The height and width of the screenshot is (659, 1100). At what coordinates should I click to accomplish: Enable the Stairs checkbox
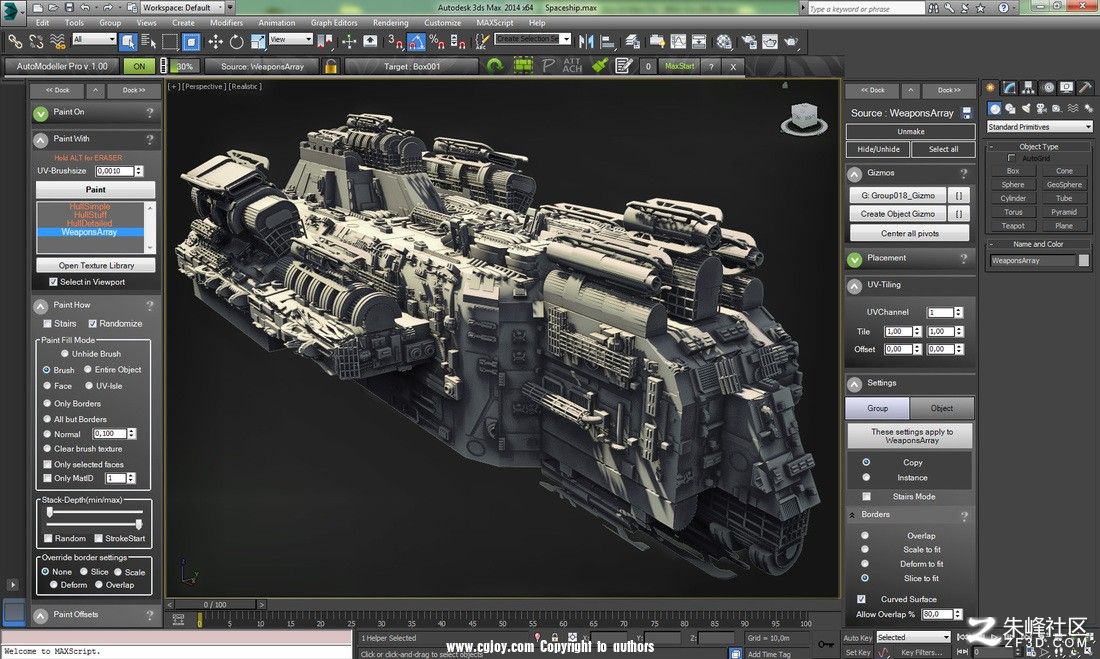click(47, 324)
